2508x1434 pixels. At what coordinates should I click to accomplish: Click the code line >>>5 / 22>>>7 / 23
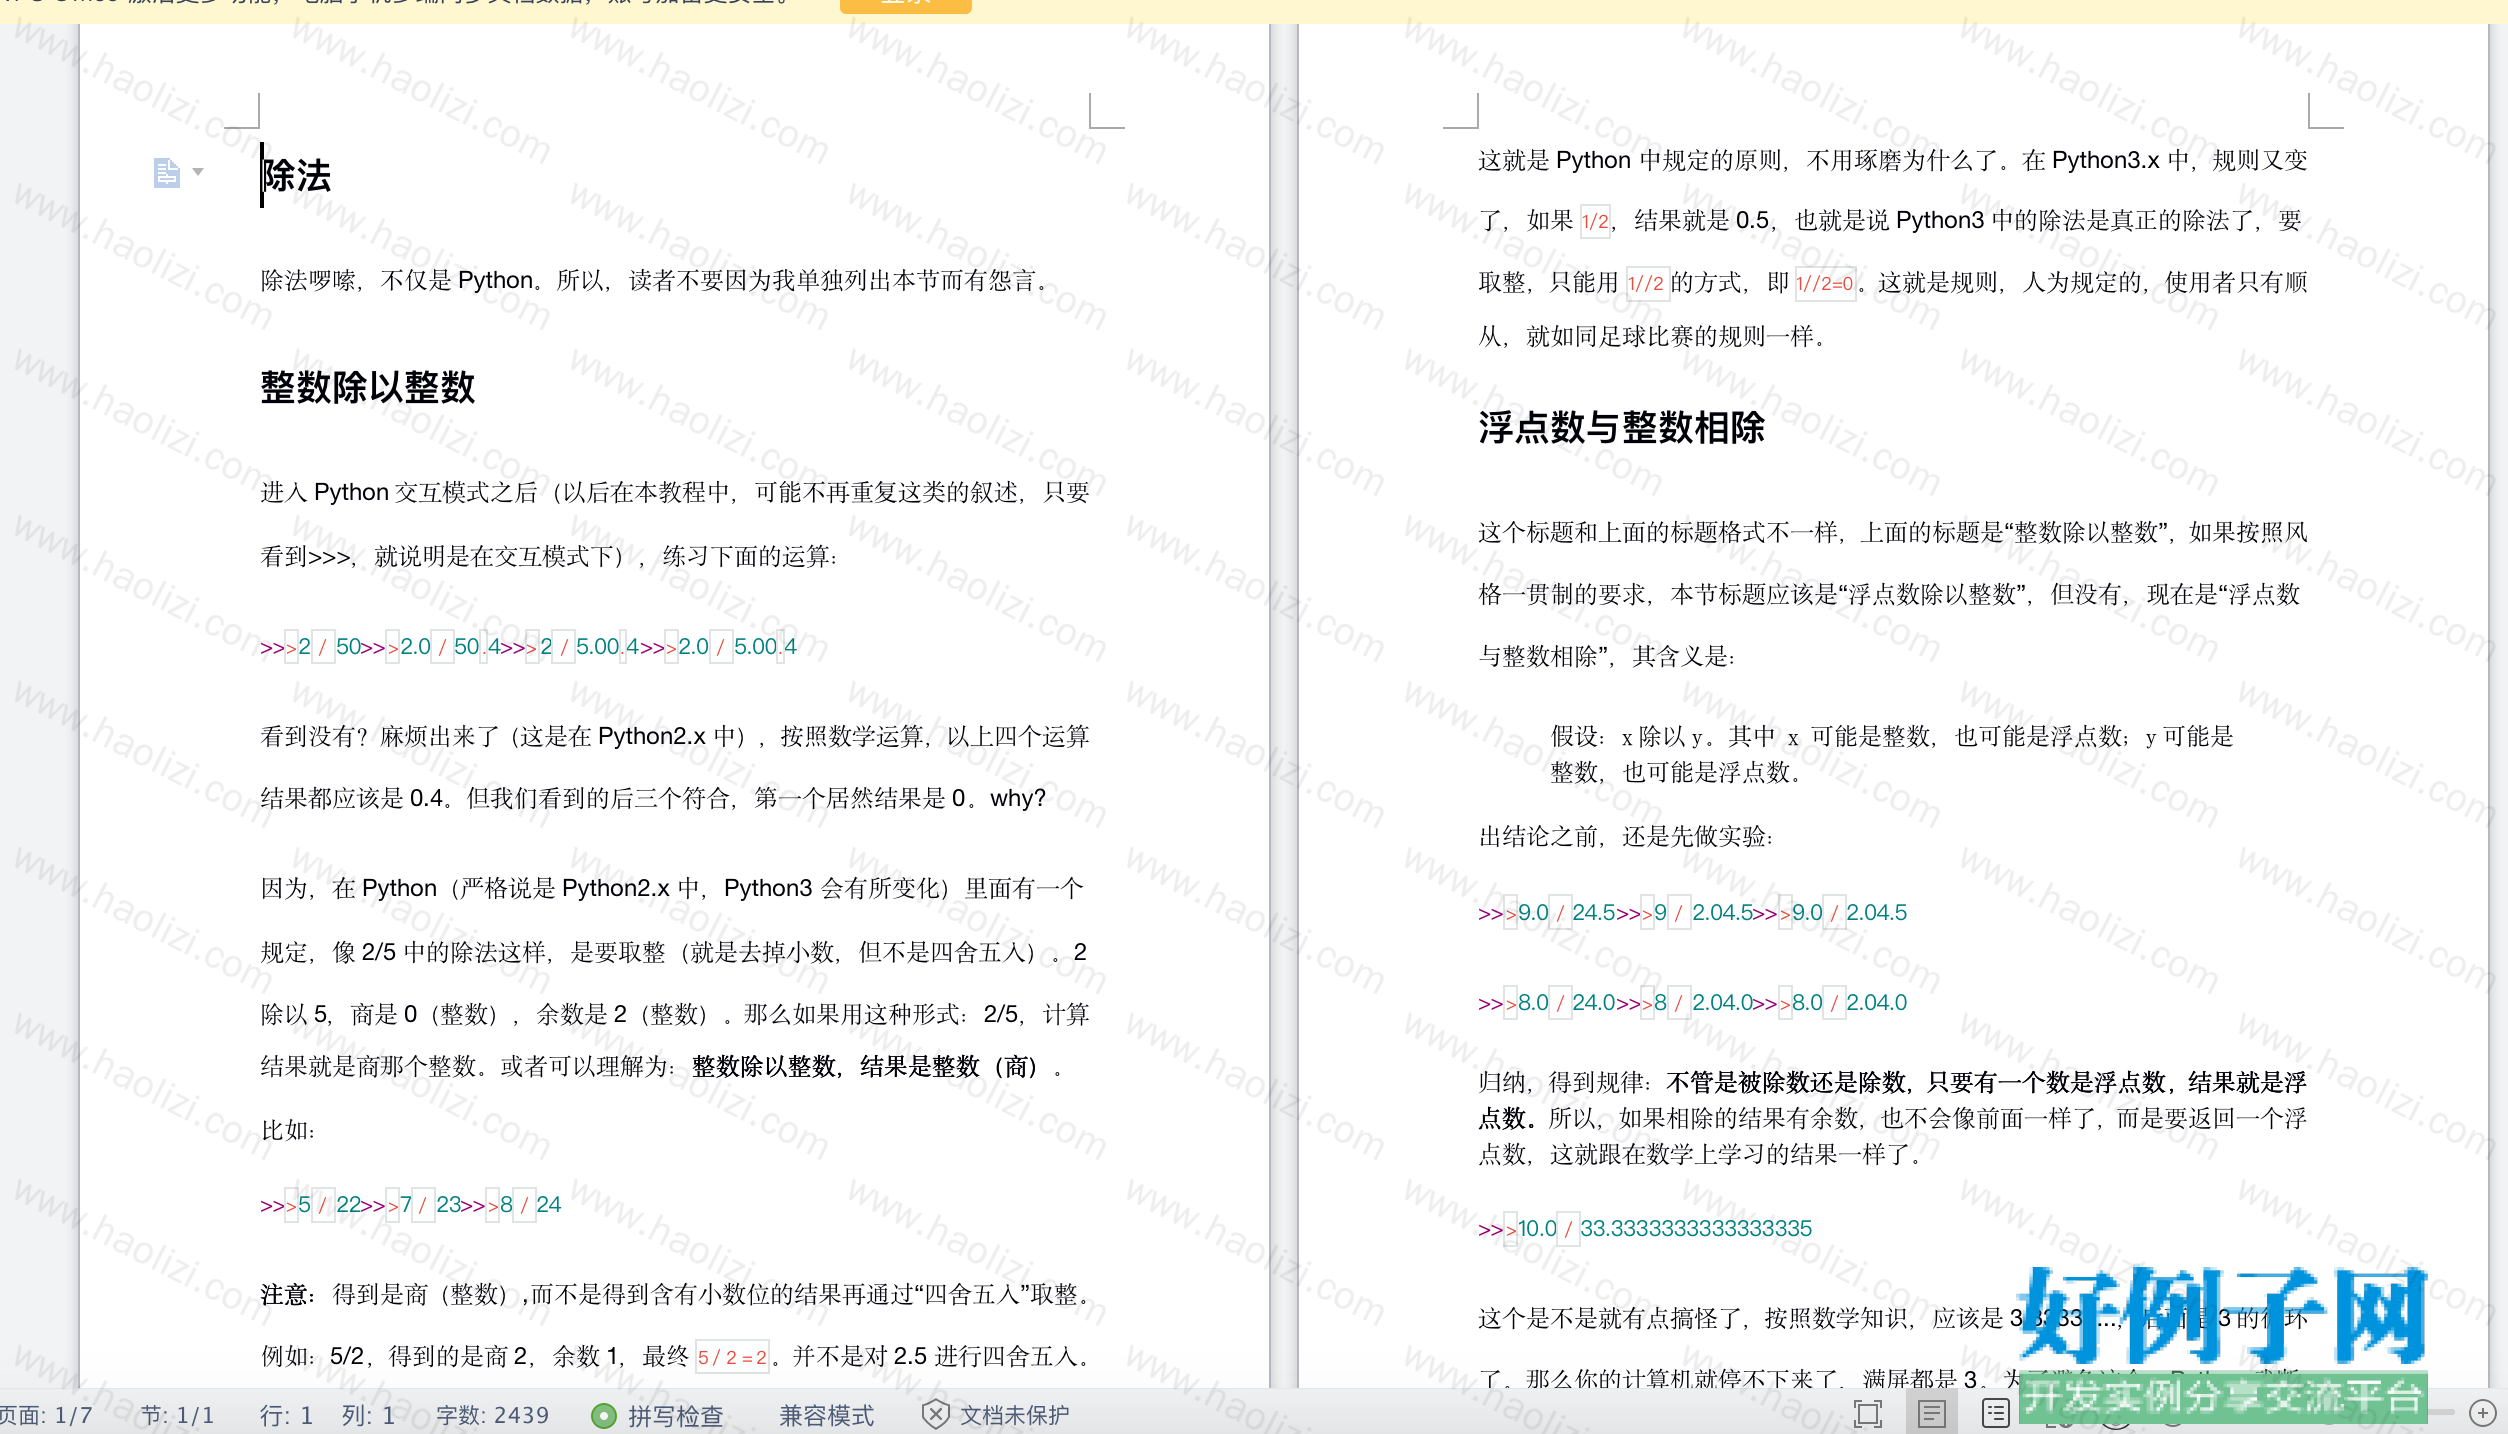click(411, 1205)
